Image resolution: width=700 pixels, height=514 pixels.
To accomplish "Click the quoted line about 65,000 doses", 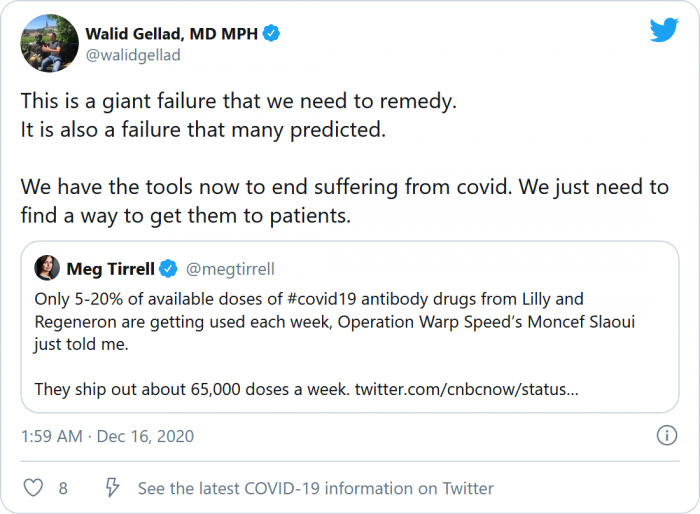I will 190,388.
